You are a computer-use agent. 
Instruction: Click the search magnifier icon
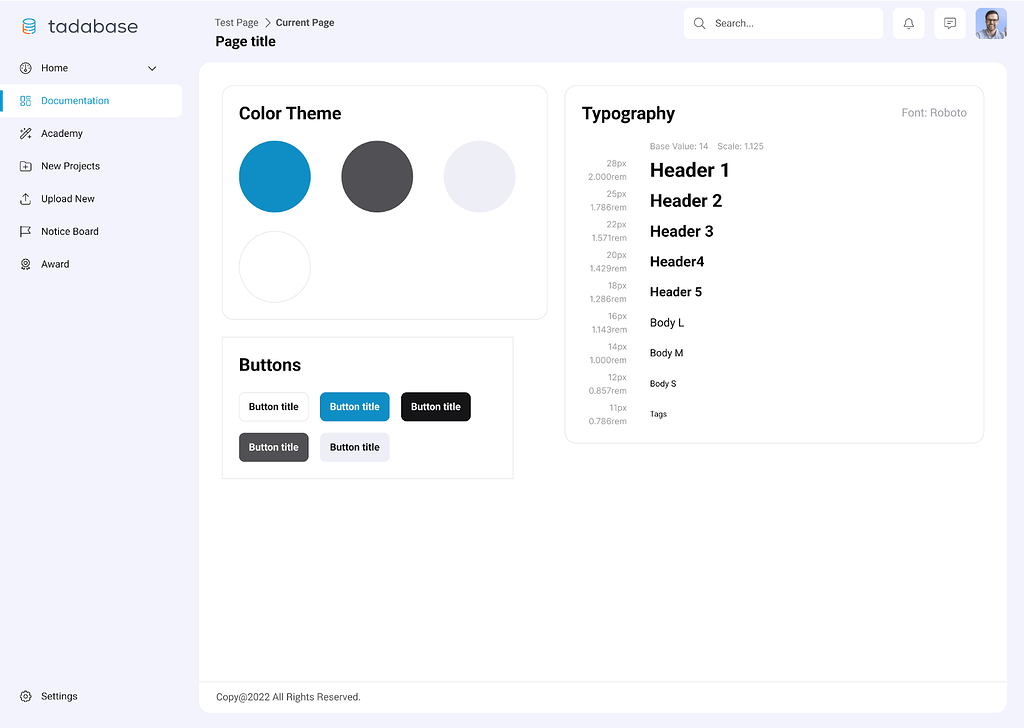tap(700, 24)
